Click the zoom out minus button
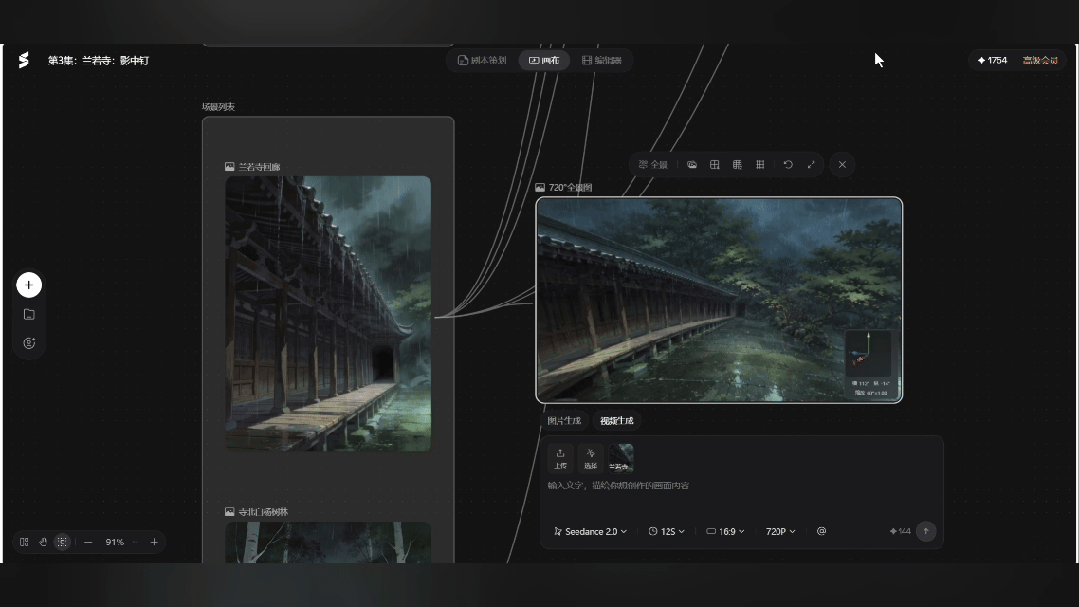The width and height of the screenshot is (1079, 607). click(x=88, y=542)
